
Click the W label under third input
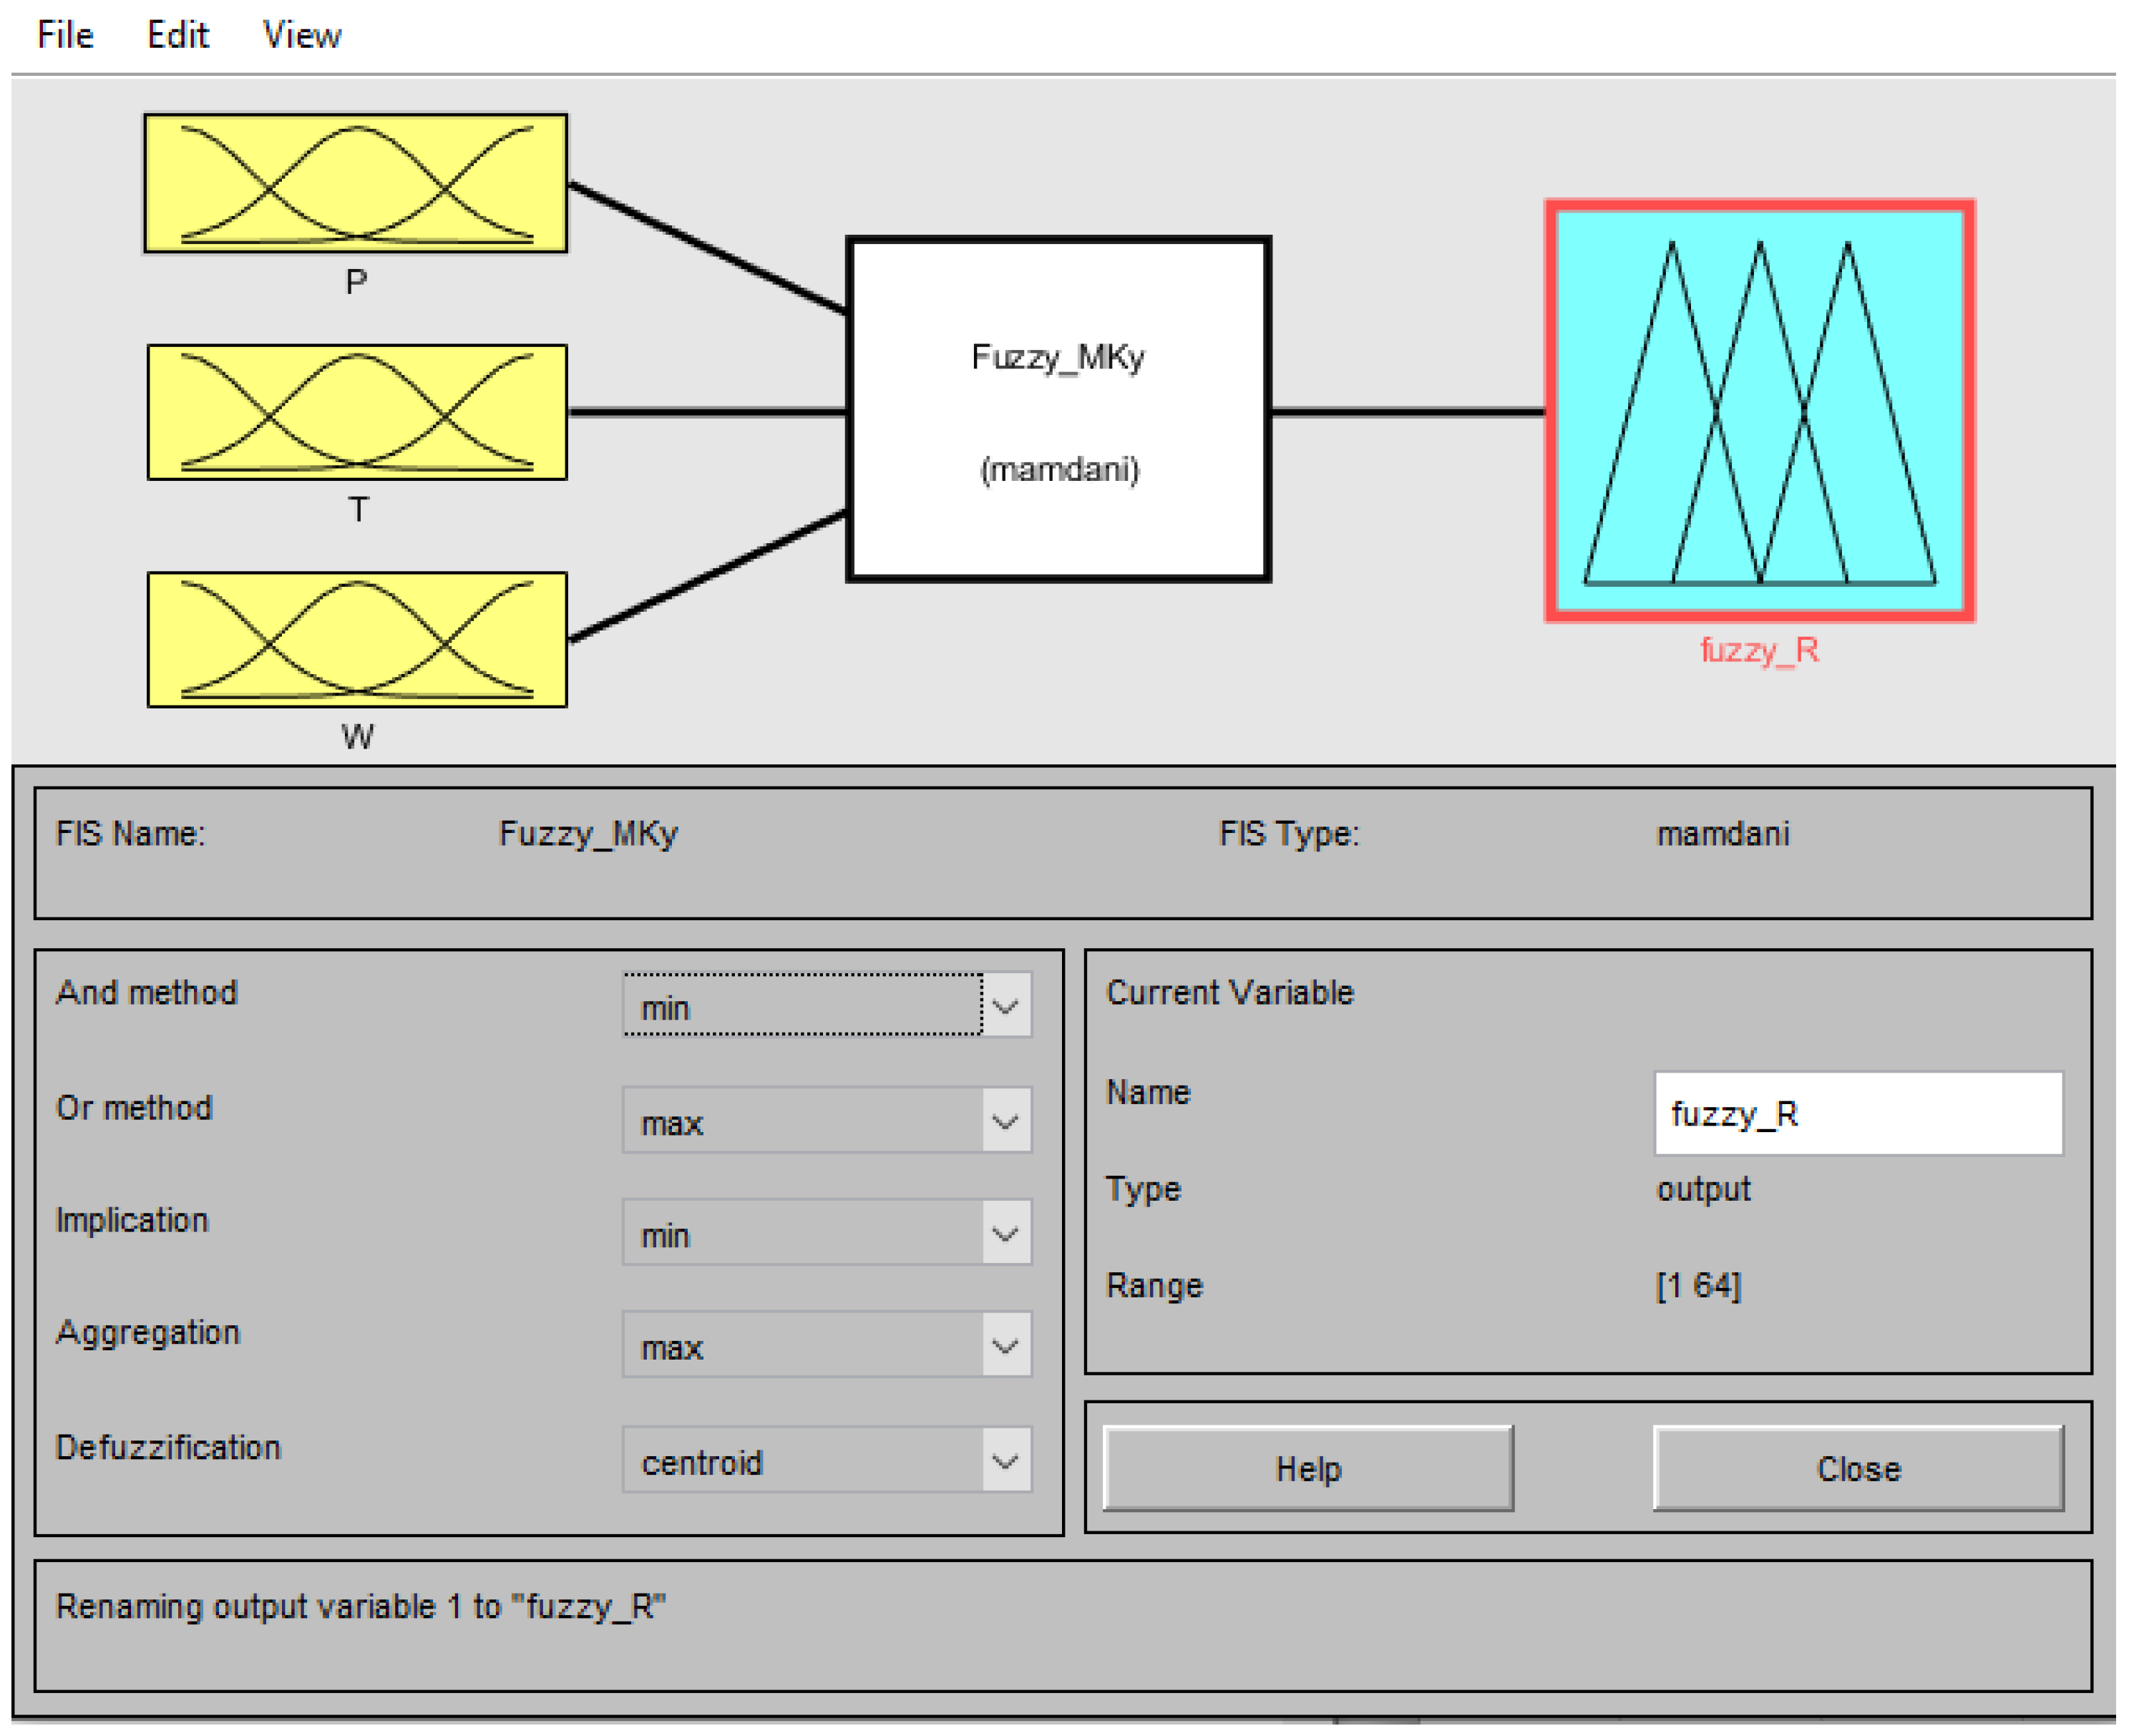pos(357,737)
